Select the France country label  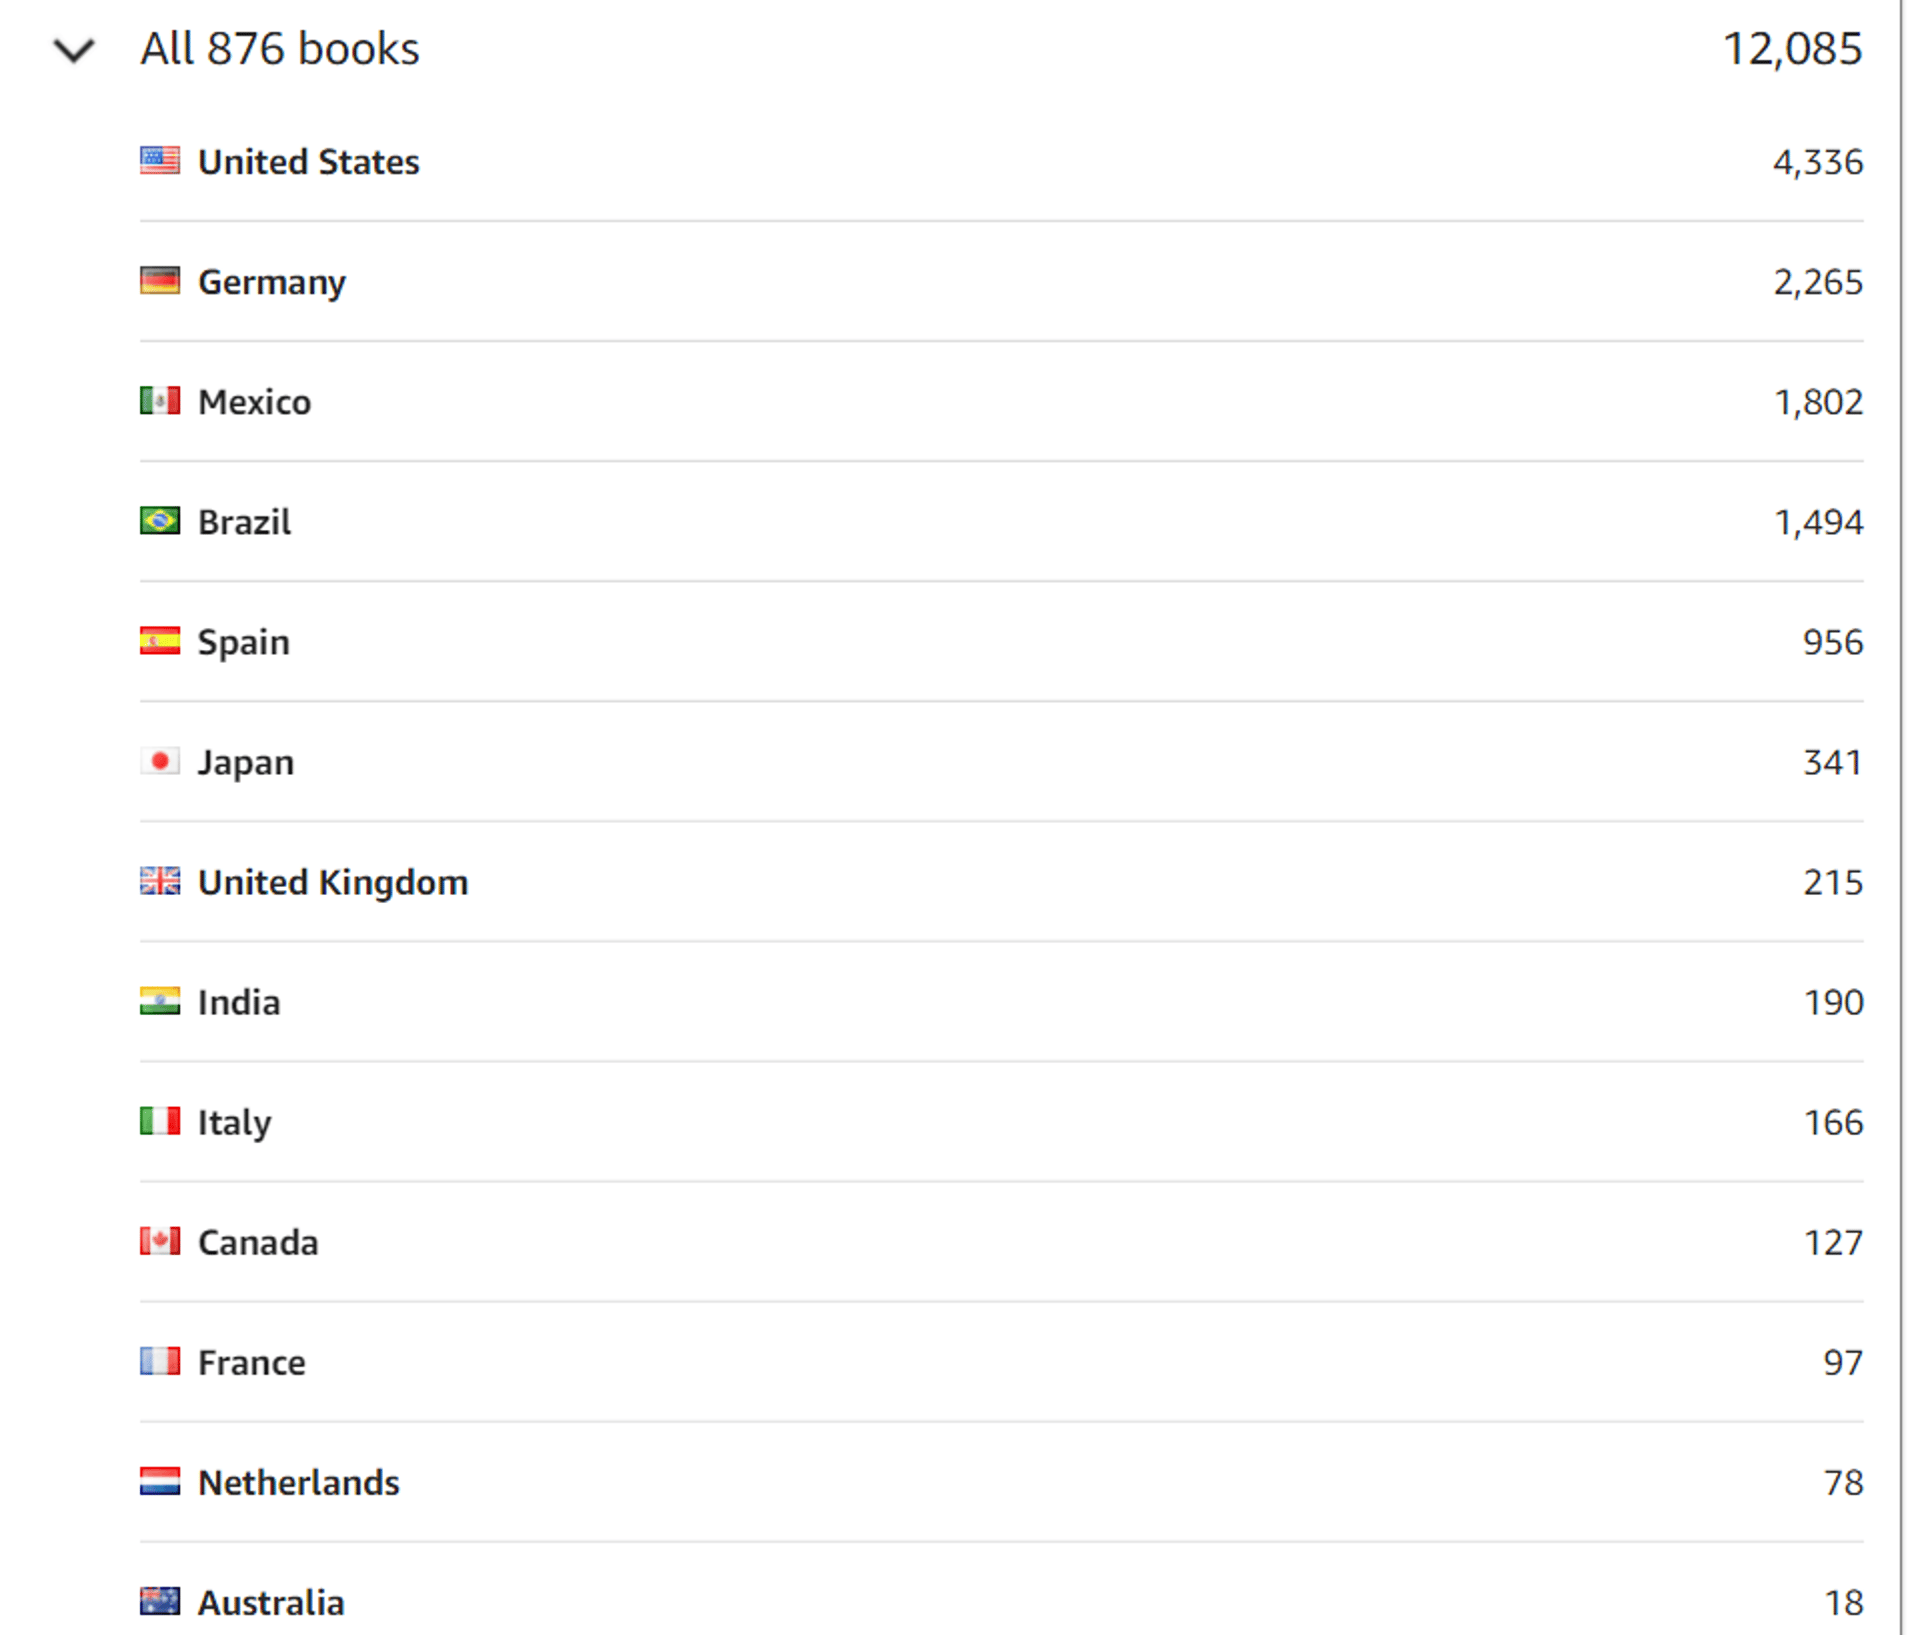point(252,1362)
